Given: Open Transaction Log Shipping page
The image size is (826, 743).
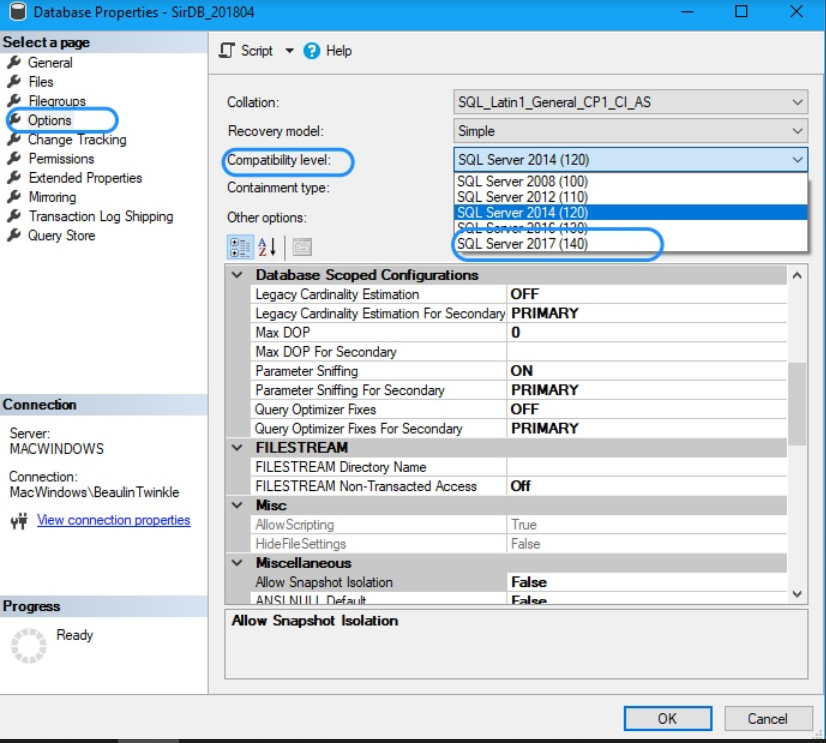Looking at the screenshot, I should pyautogui.click(x=101, y=217).
